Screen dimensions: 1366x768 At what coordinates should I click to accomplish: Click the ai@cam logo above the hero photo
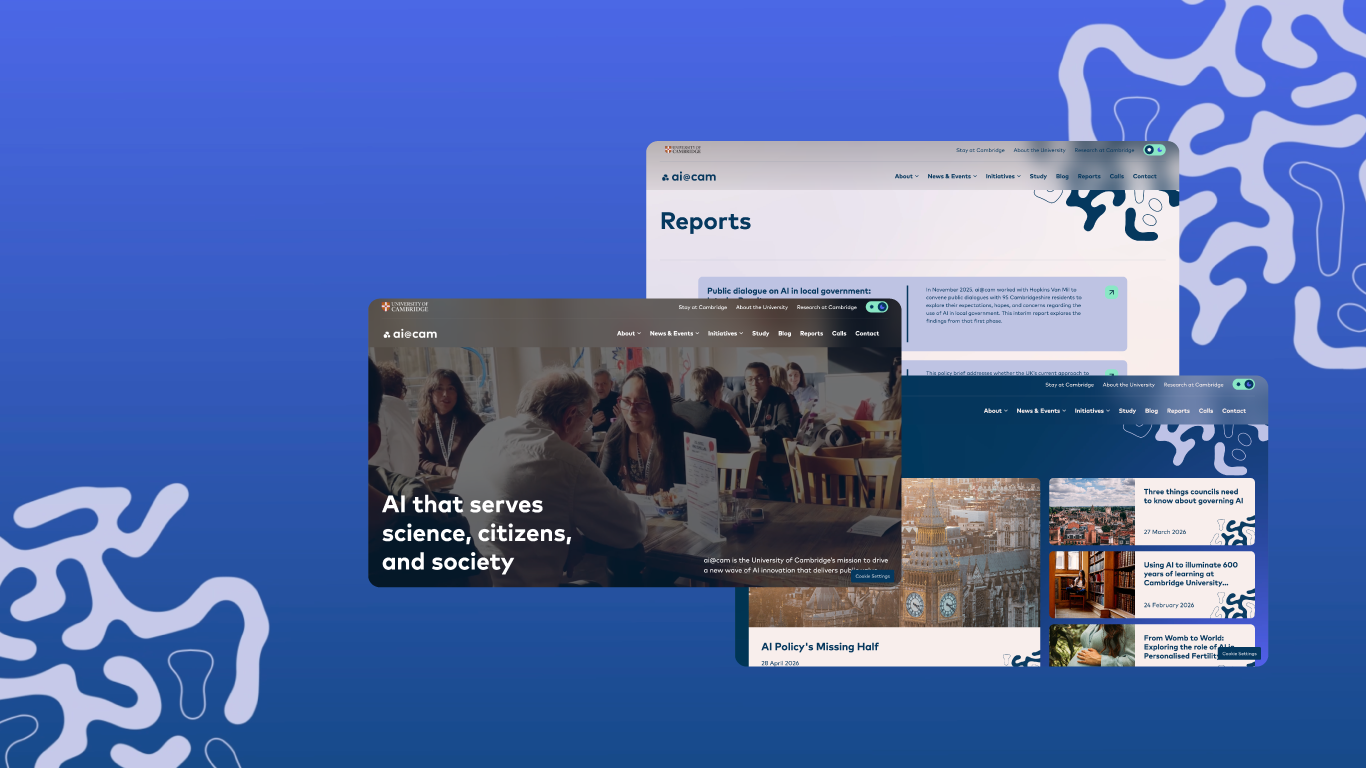[410, 334]
